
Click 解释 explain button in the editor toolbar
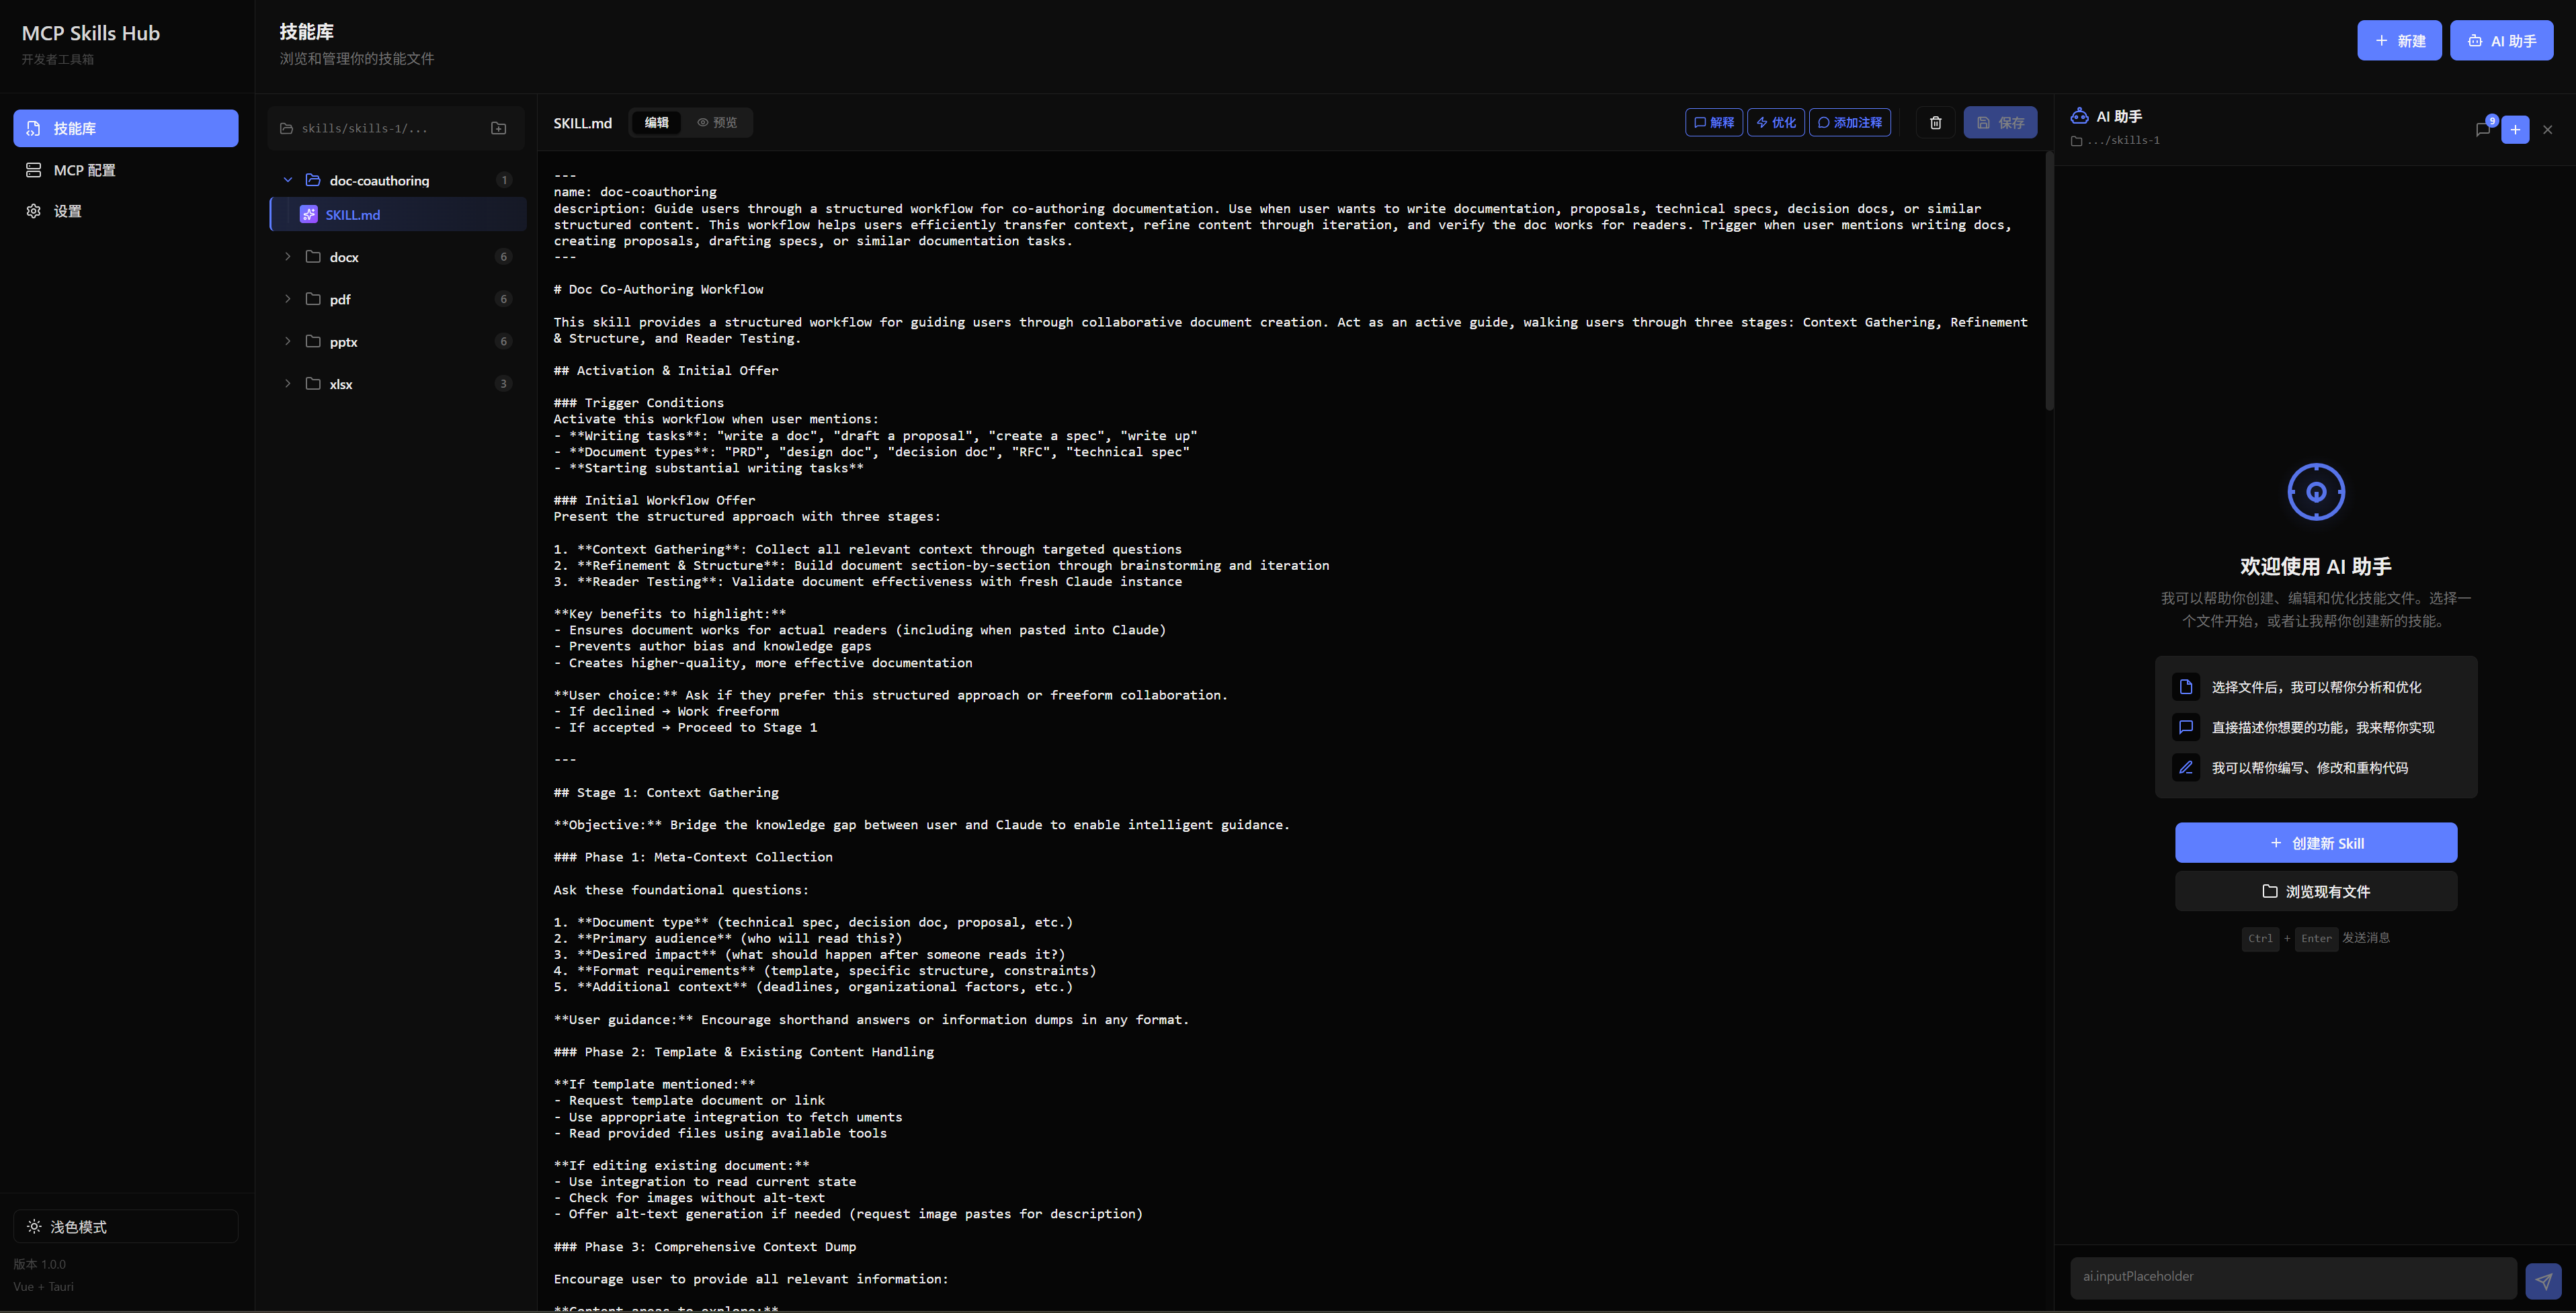(1714, 123)
